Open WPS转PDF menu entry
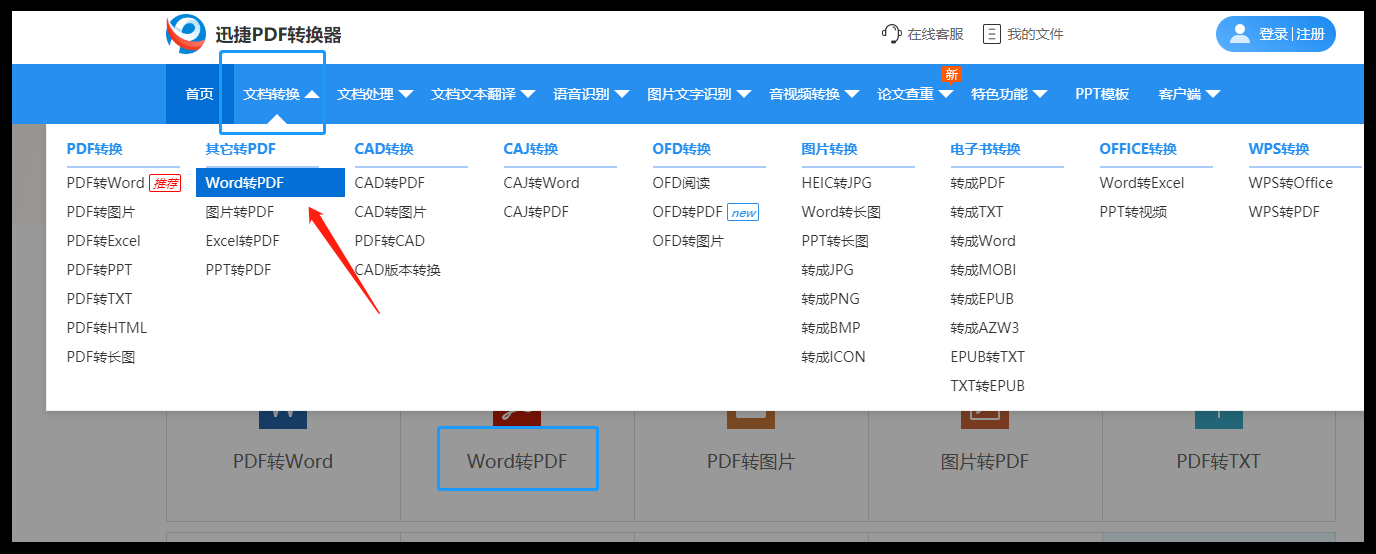Viewport: 1376px width, 554px height. click(x=1284, y=212)
